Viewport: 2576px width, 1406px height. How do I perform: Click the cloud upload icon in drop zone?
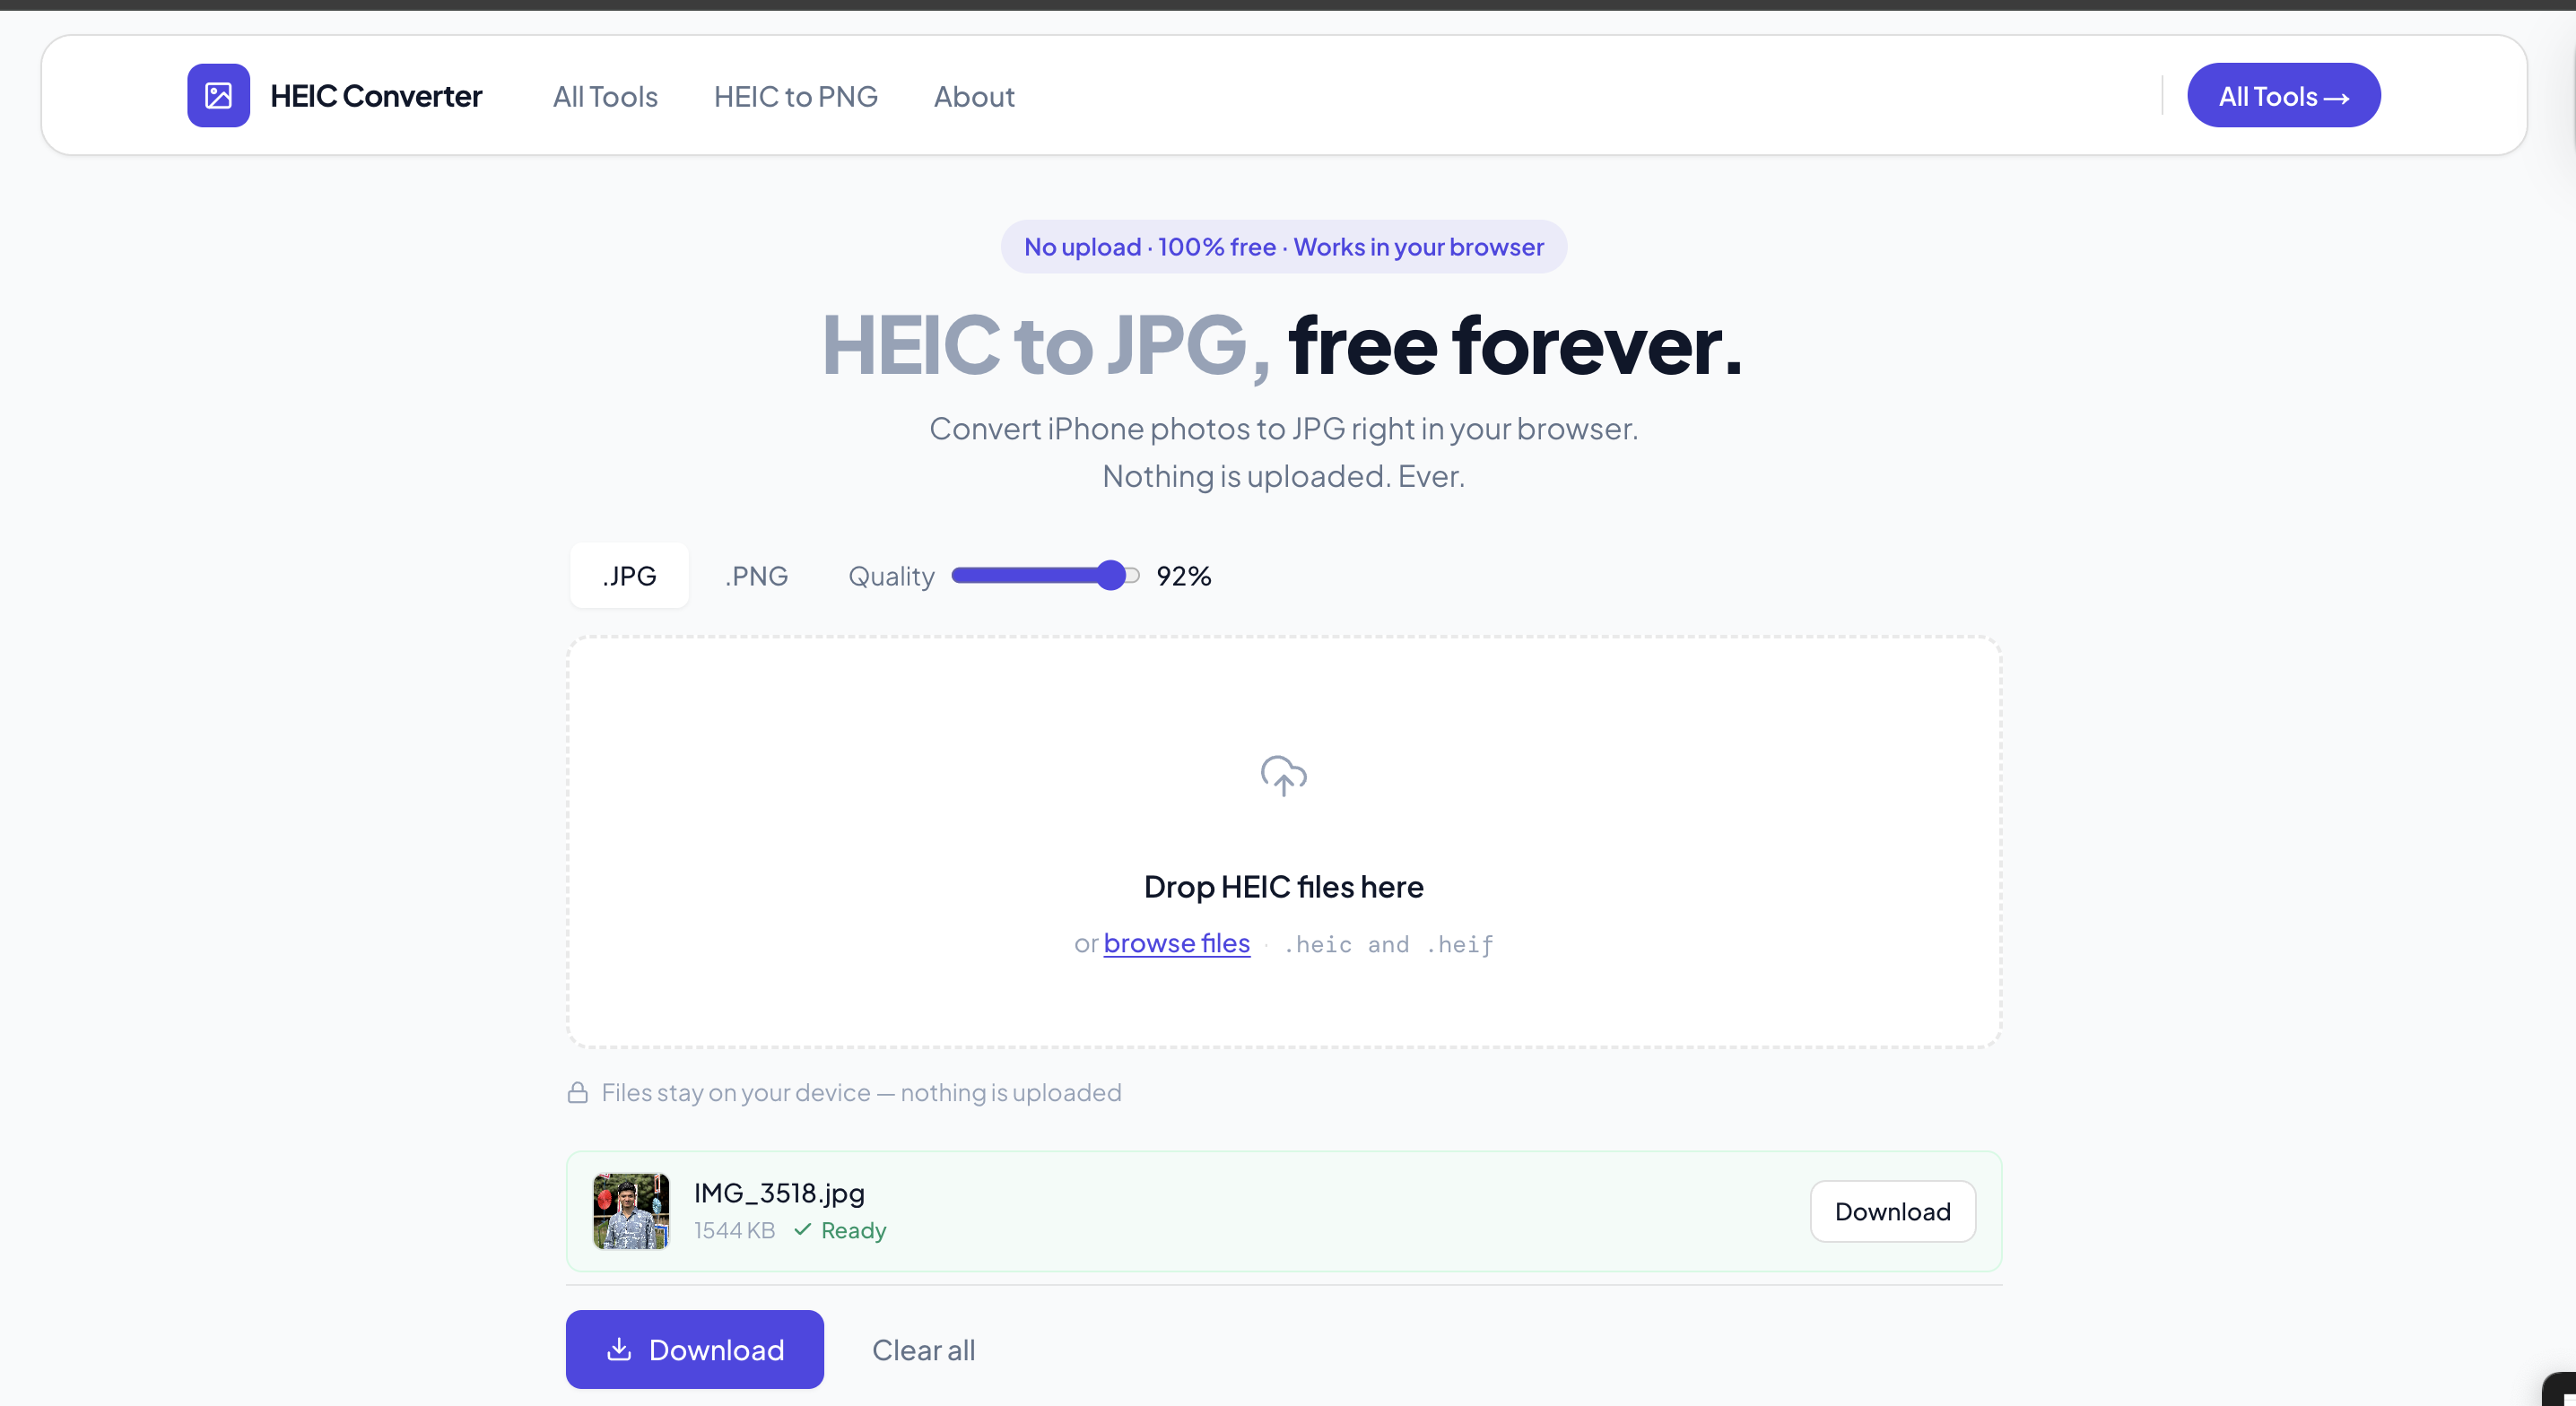pyautogui.click(x=1283, y=775)
